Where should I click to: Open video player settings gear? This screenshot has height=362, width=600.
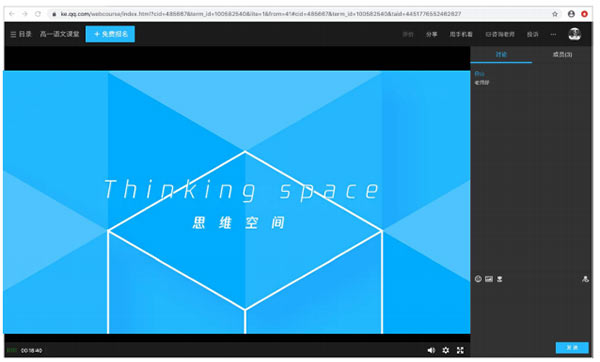click(446, 350)
